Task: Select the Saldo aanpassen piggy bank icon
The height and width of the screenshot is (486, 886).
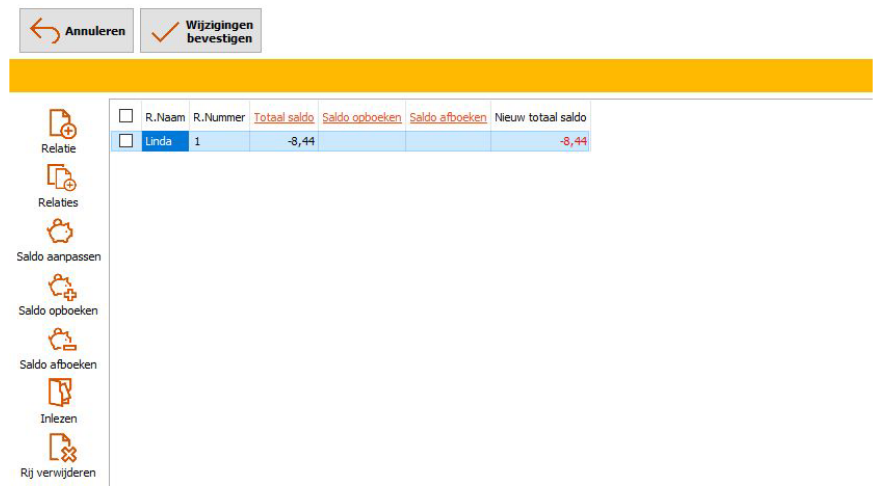Action: point(60,231)
